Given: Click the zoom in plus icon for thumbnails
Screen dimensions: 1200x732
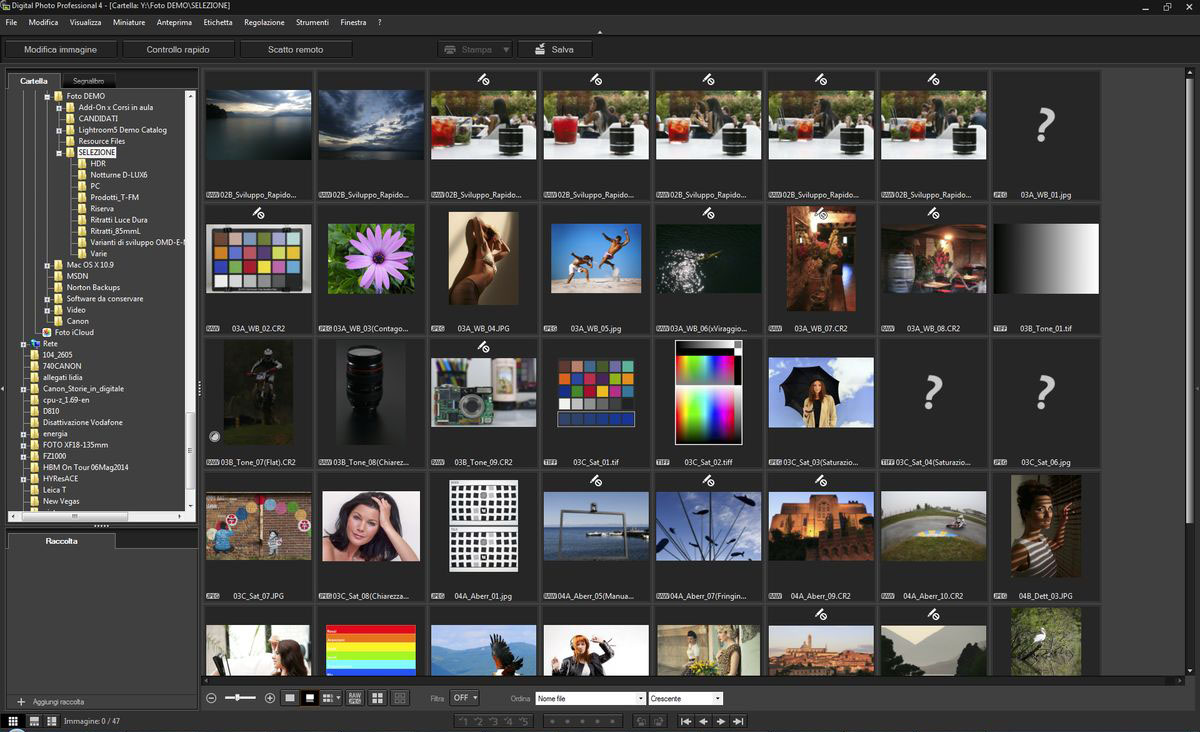Looking at the screenshot, I should click(x=270, y=698).
